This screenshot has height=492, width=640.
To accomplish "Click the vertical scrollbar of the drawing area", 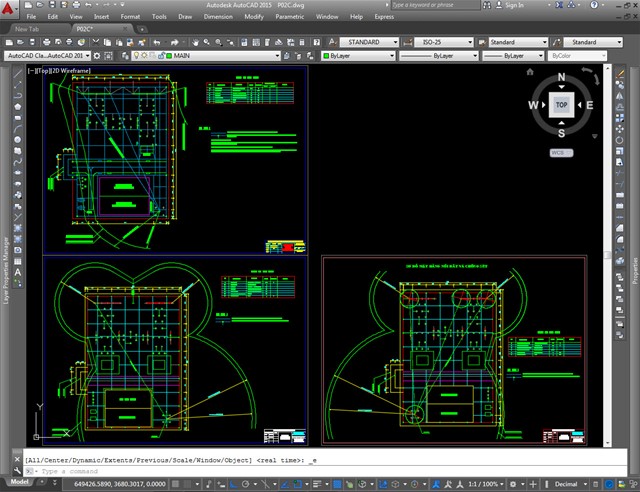I will [607, 255].
